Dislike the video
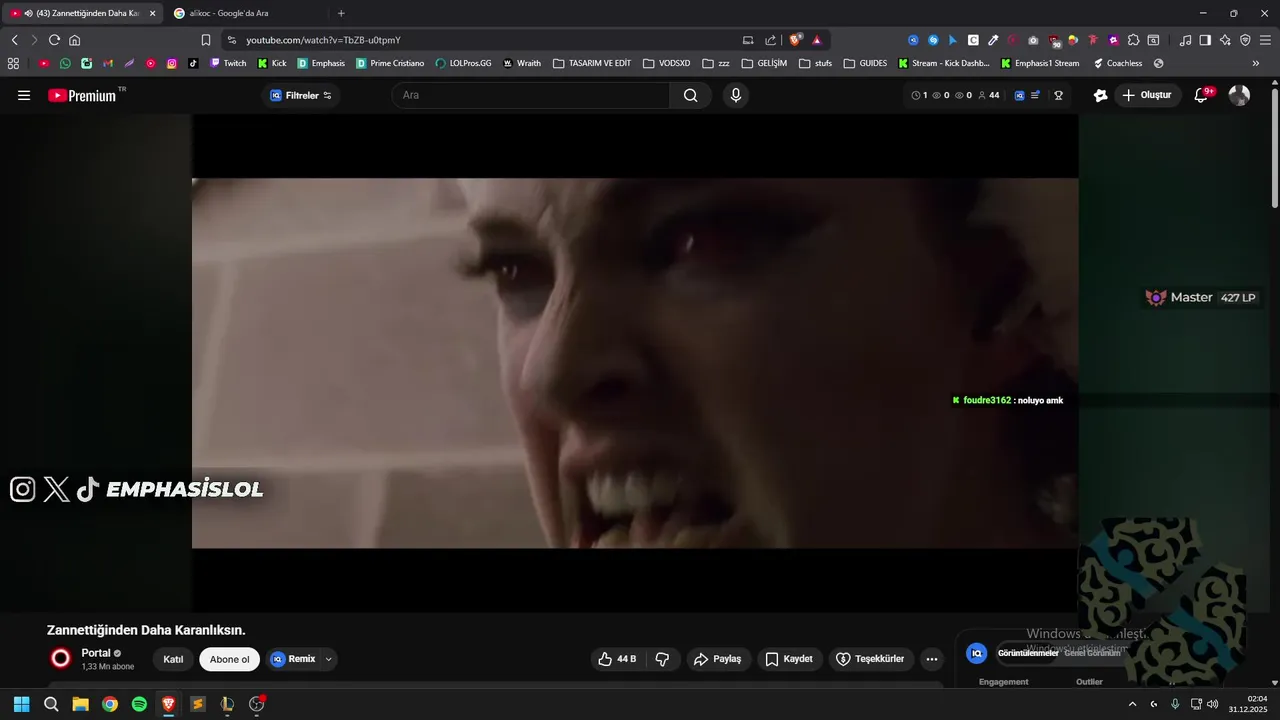Screen dimensions: 1280x720 (662, 659)
